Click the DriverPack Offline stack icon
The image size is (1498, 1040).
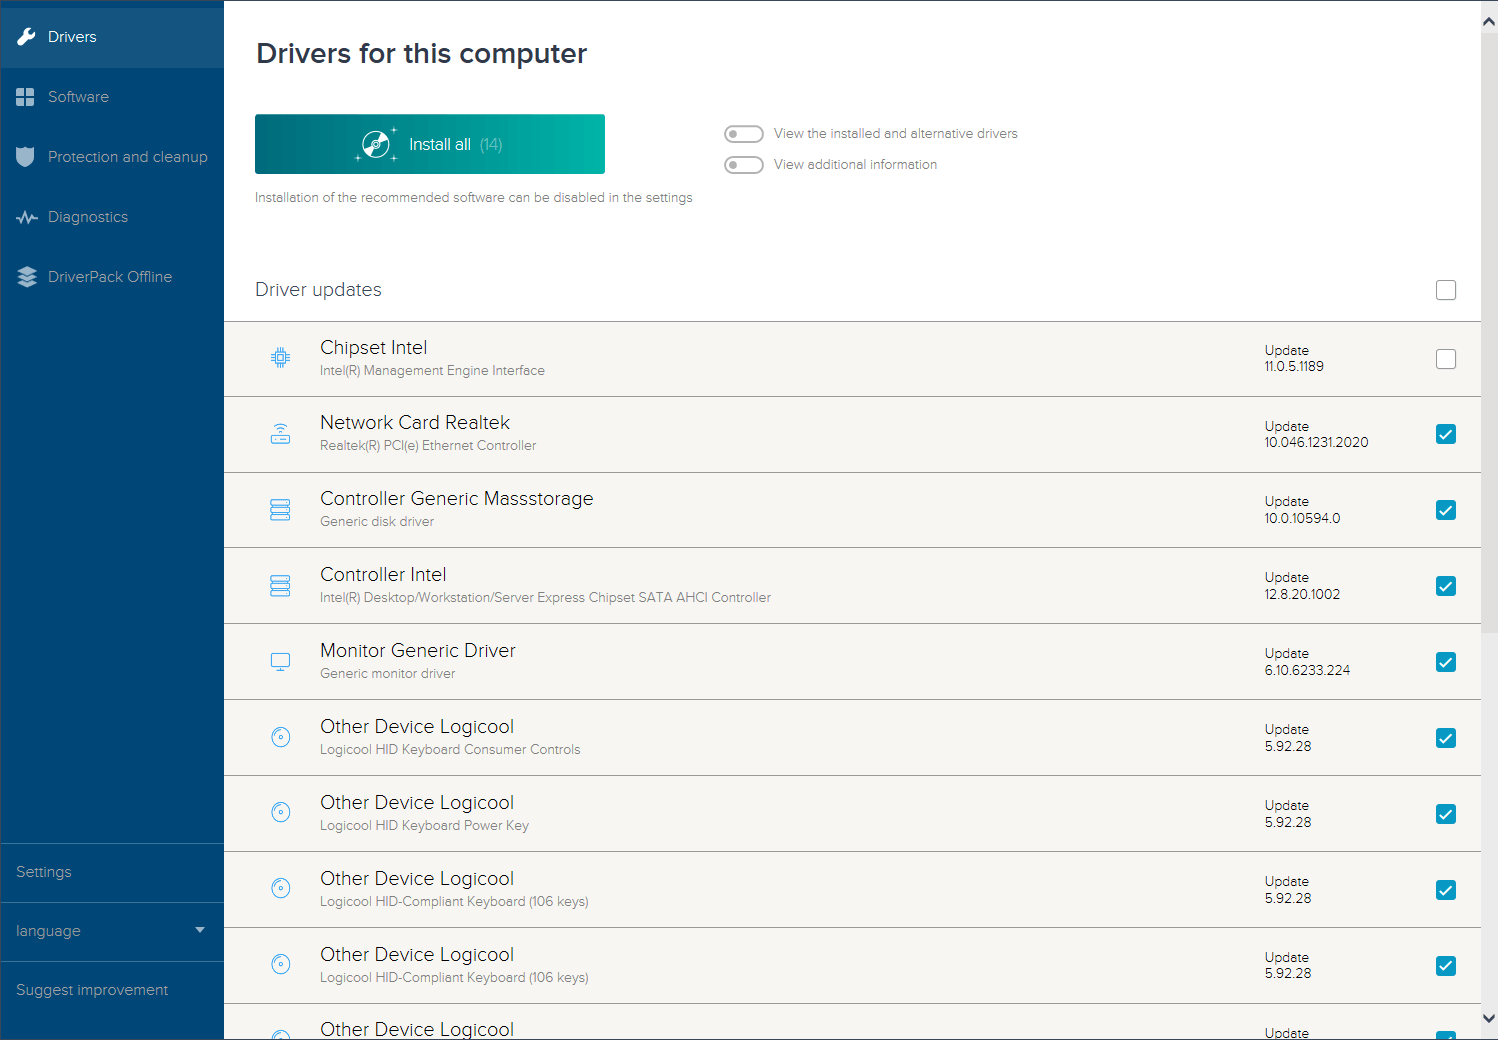pyautogui.click(x=26, y=276)
